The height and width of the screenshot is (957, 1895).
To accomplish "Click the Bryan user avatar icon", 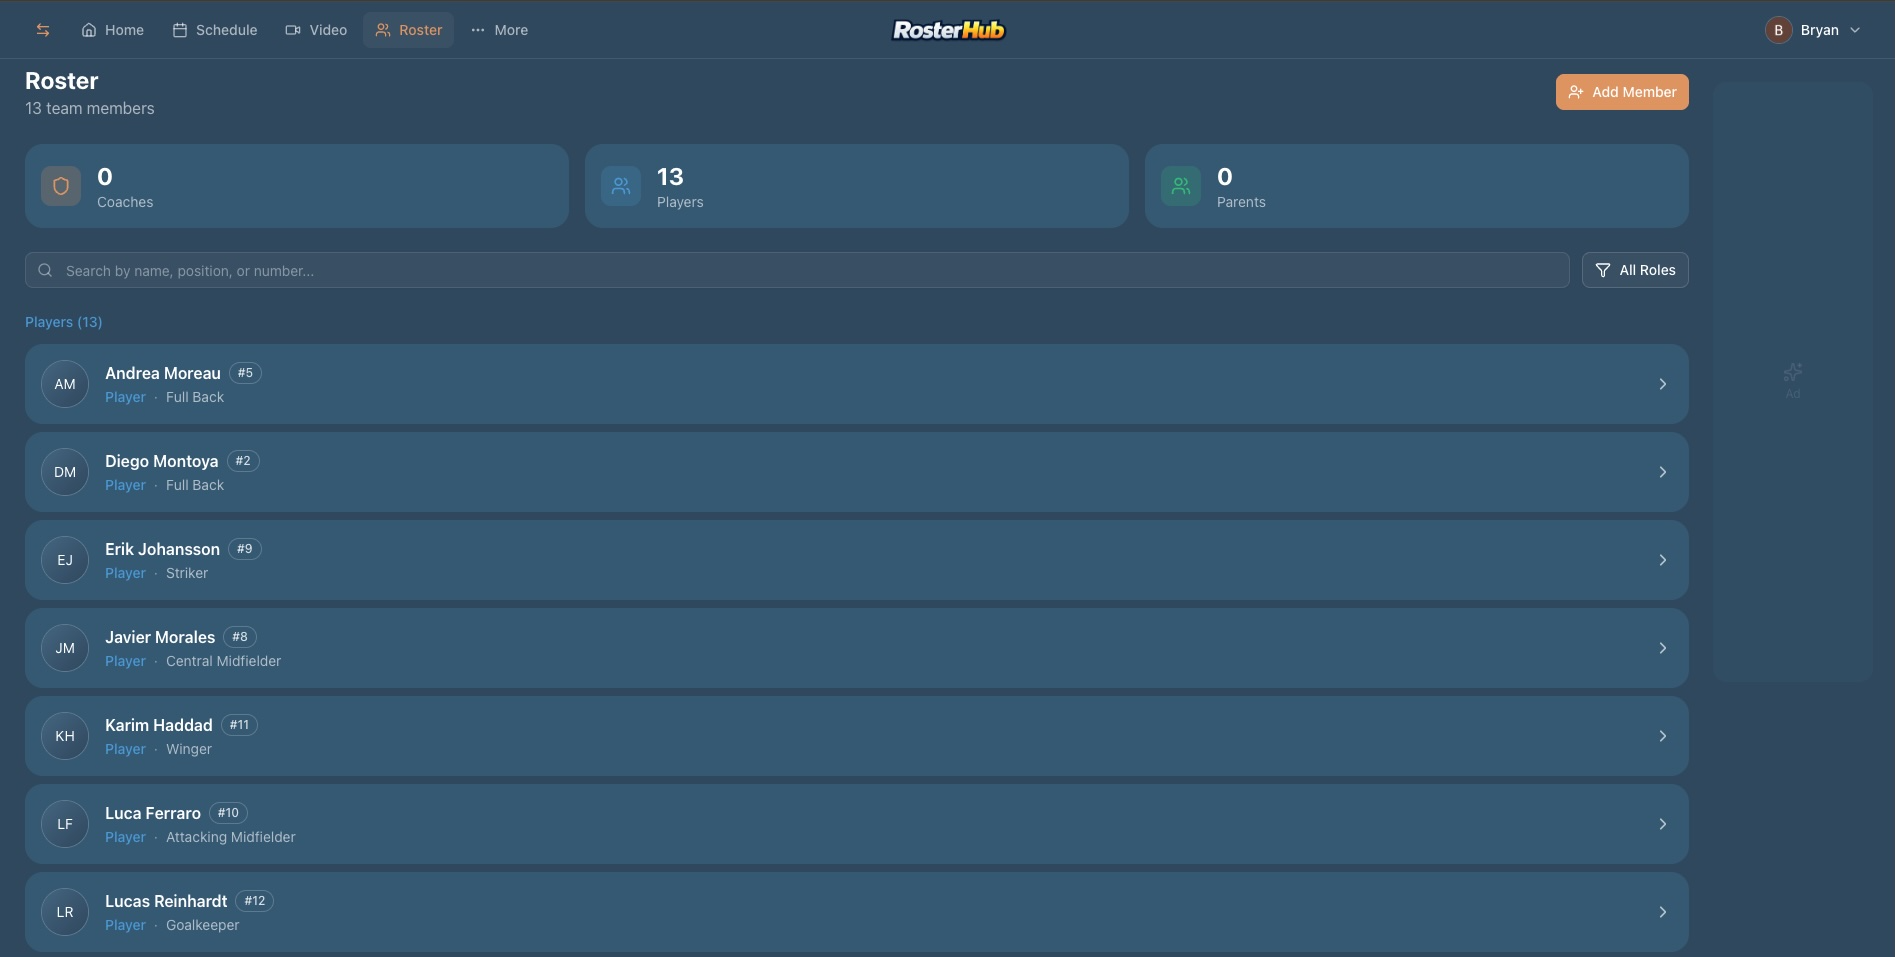I will point(1778,30).
